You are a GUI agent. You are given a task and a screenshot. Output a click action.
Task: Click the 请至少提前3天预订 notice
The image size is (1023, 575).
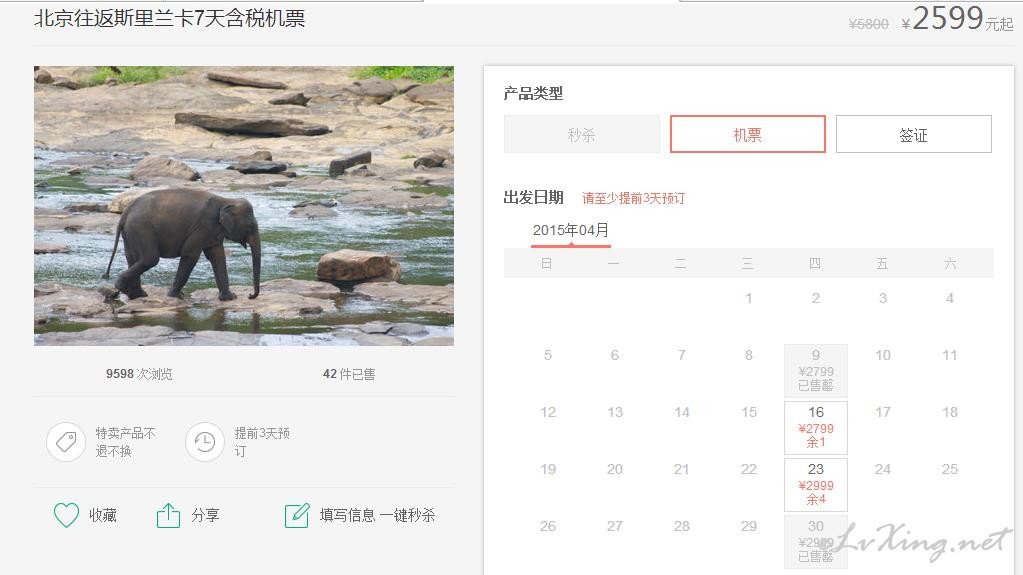[634, 198]
